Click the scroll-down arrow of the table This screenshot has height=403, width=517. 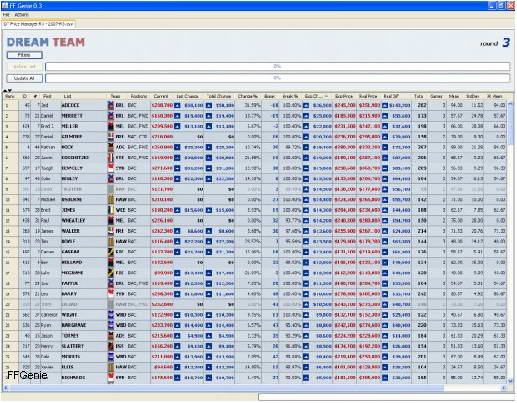click(x=510, y=380)
